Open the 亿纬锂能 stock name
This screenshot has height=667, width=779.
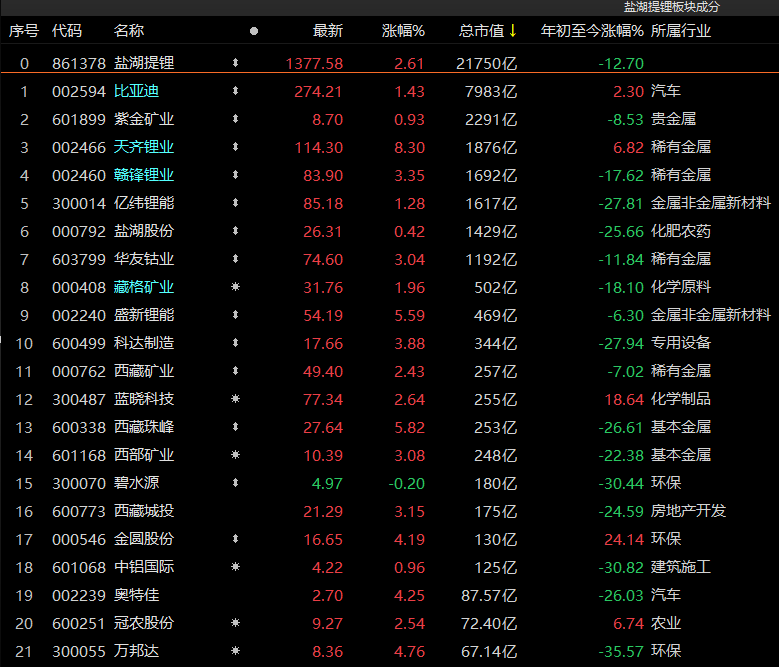tap(144, 203)
